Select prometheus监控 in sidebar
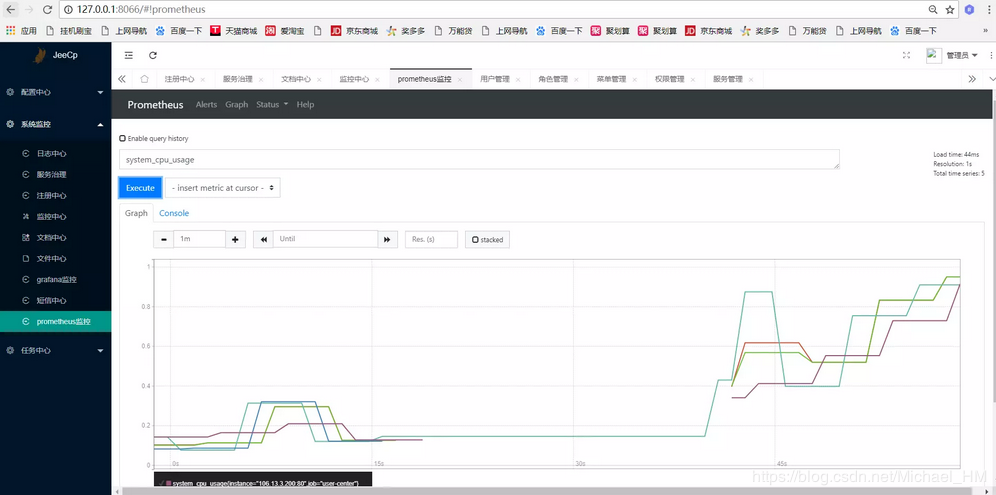Image resolution: width=996 pixels, height=495 pixels. pos(55,322)
